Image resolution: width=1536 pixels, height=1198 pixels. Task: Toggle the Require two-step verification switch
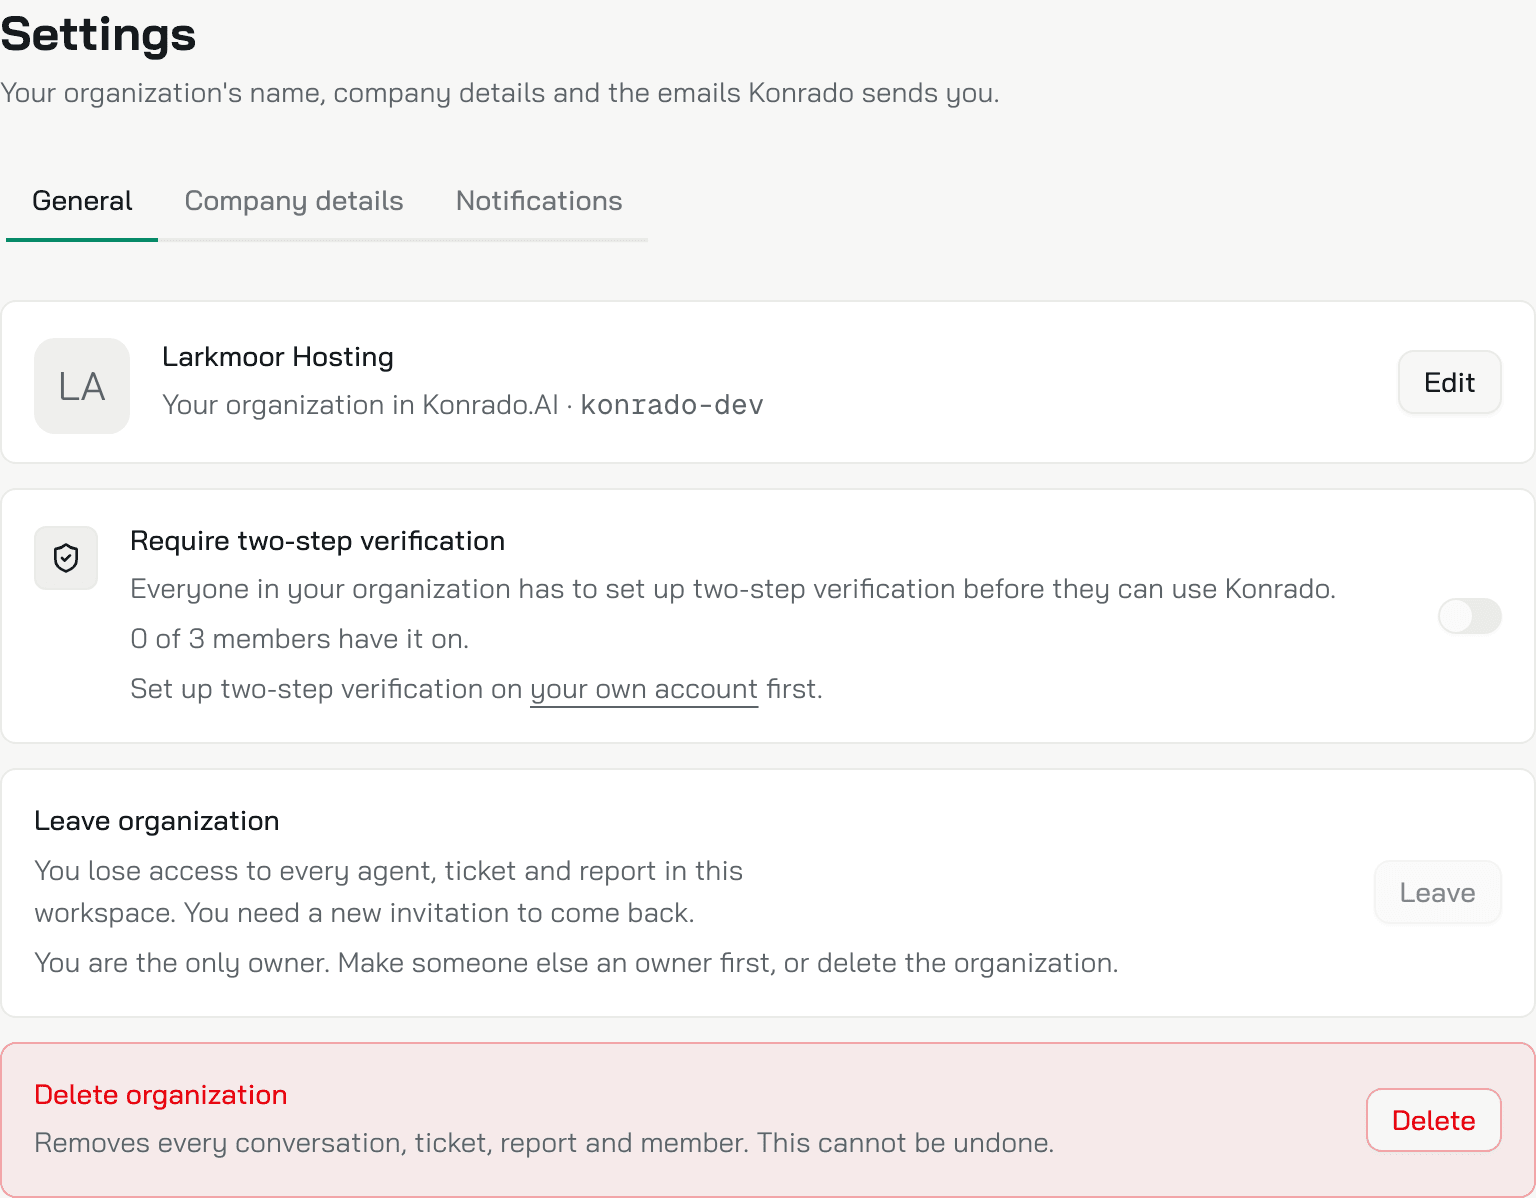(x=1469, y=616)
